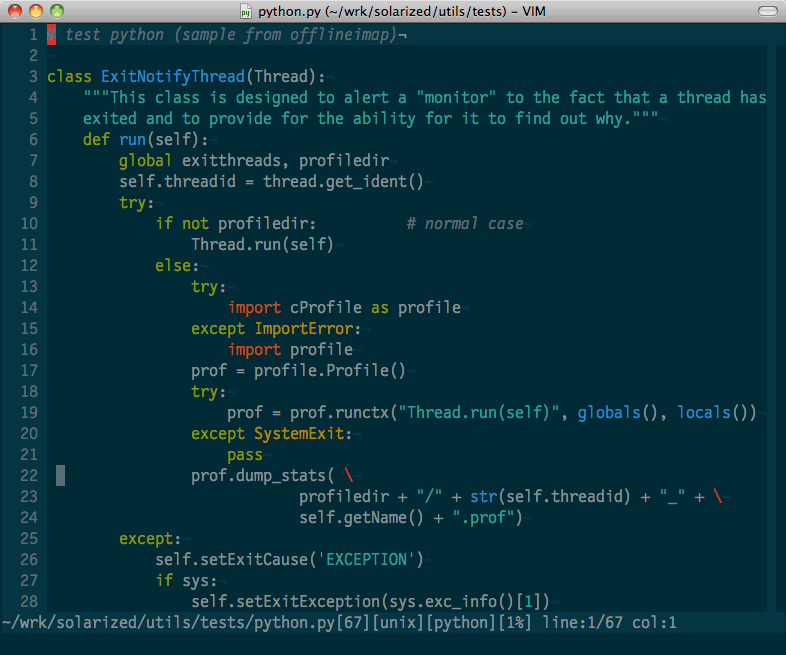786x655 pixels.
Task: Click the green zoom window button
Action: click(57, 11)
